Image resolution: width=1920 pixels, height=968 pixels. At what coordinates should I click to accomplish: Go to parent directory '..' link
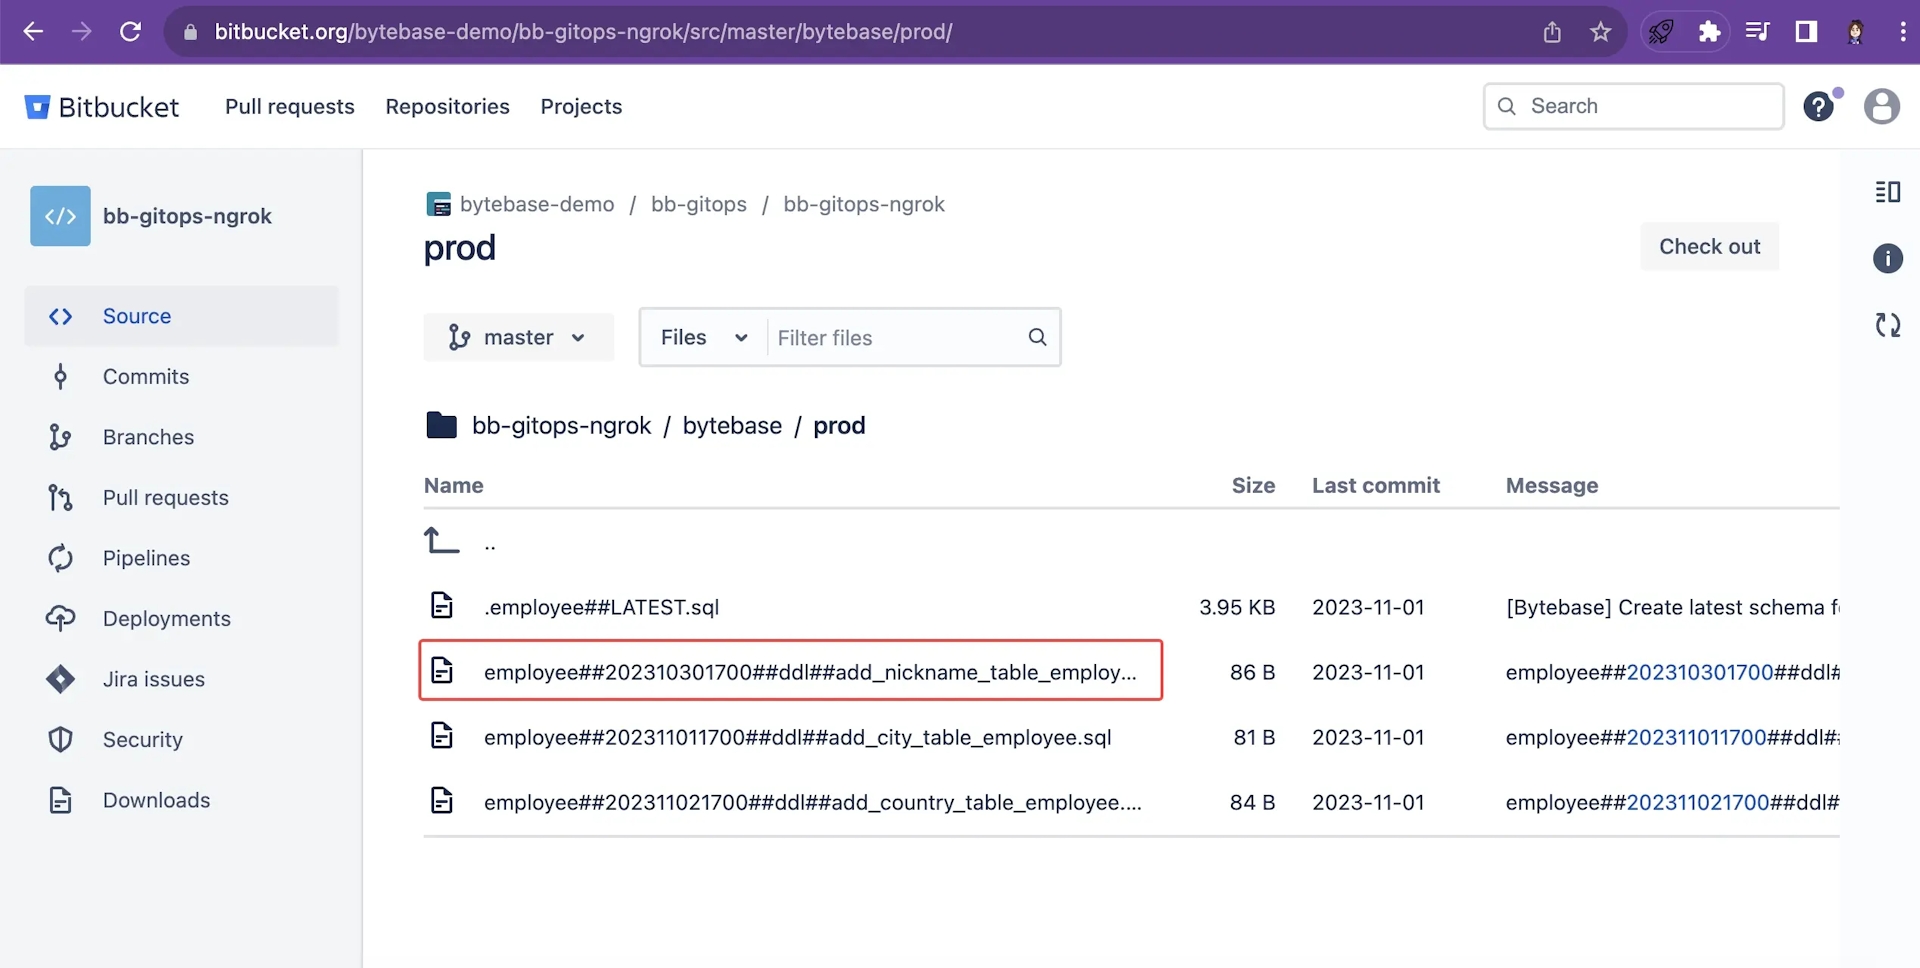tap(490, 544)
